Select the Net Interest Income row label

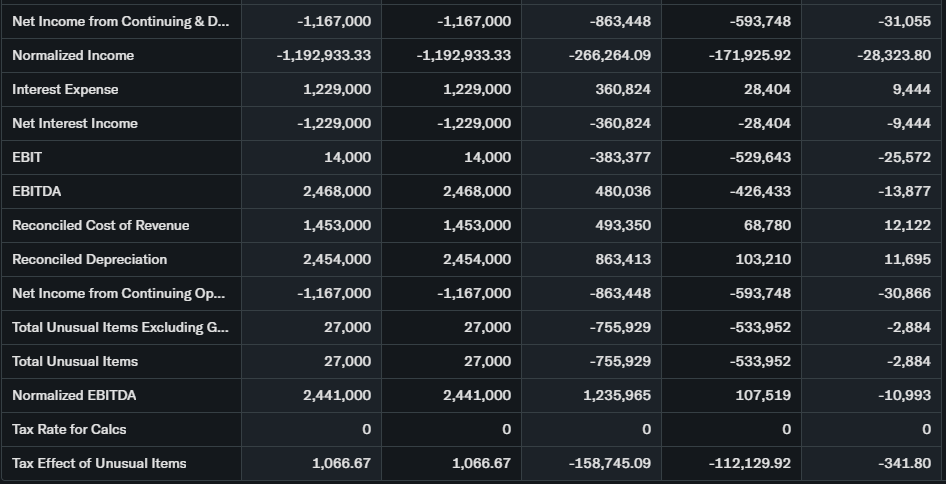click(x=75, y=123)
